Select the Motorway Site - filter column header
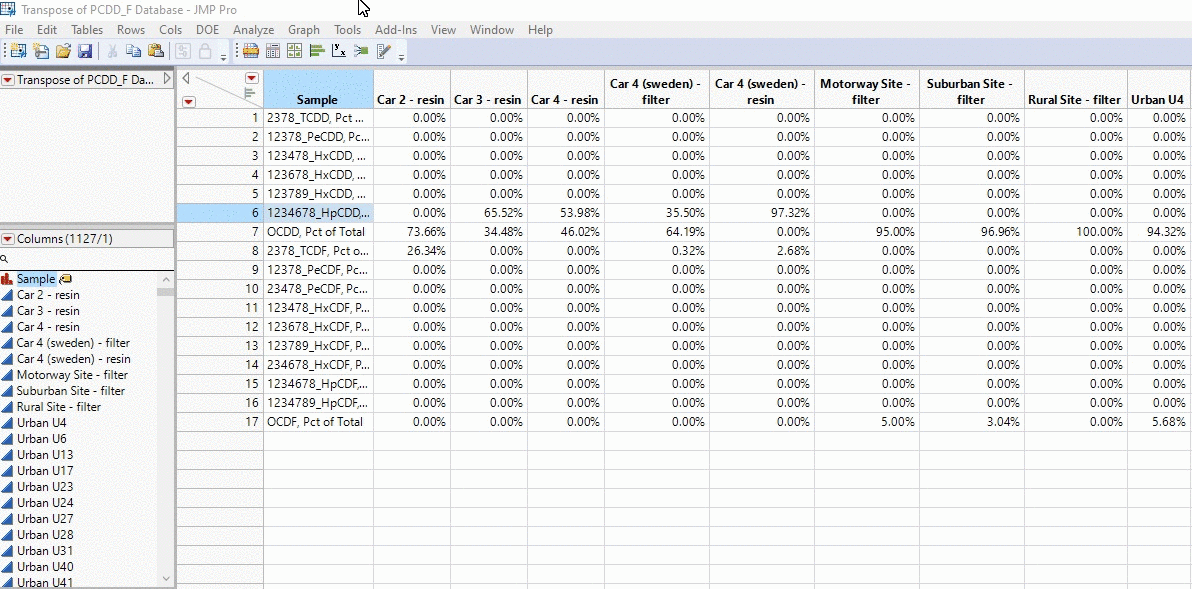 867,90
